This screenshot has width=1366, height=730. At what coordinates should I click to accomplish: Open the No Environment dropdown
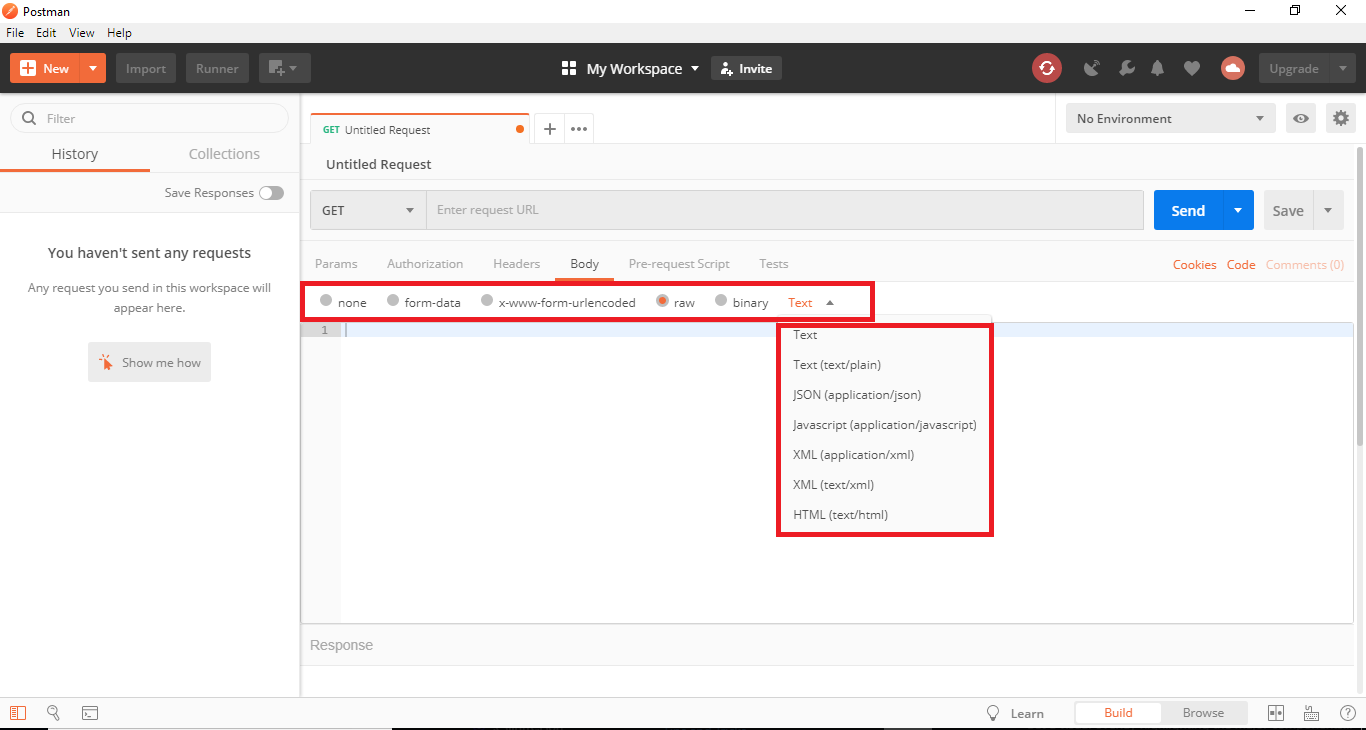pos(1170,118)
